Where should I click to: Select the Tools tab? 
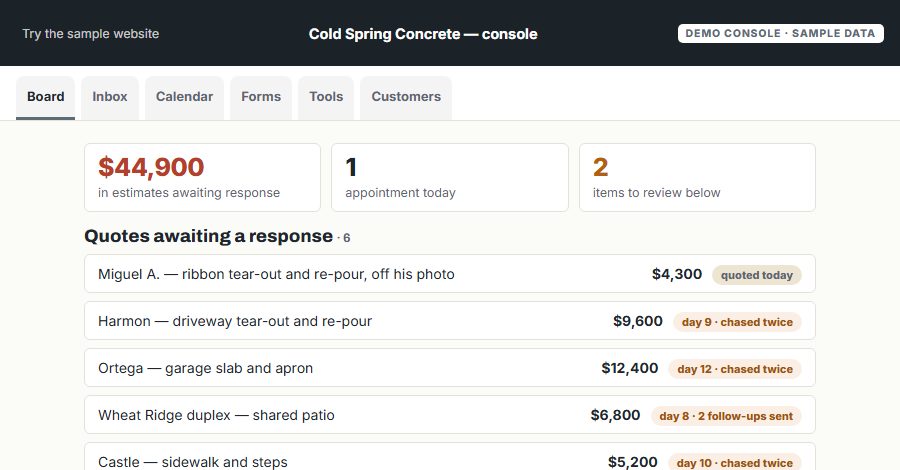(x=326, y=97)
